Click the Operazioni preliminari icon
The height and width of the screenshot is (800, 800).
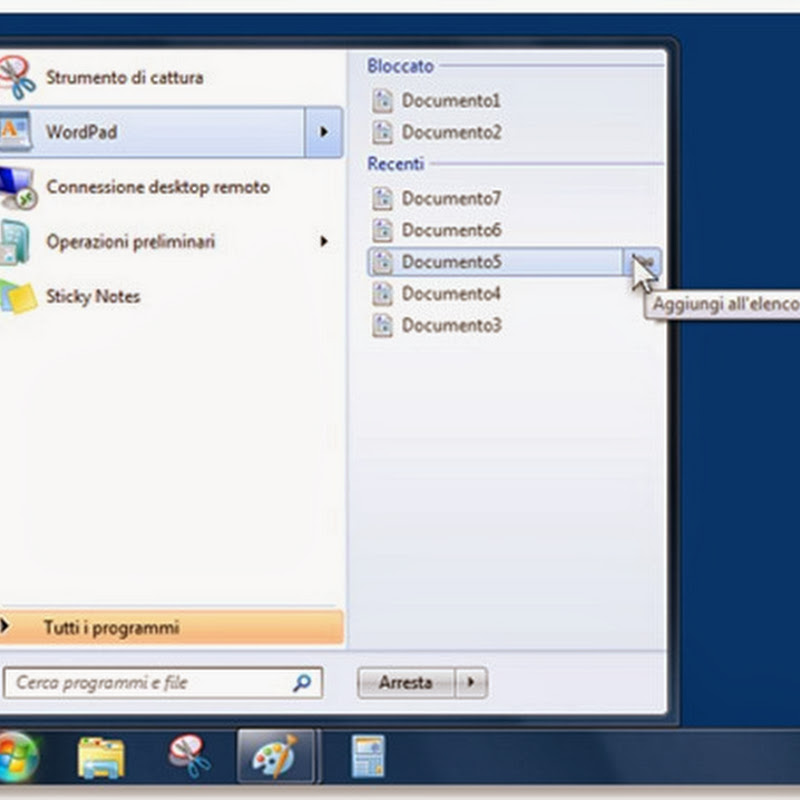pyautogui.click(x=14, y=242)
